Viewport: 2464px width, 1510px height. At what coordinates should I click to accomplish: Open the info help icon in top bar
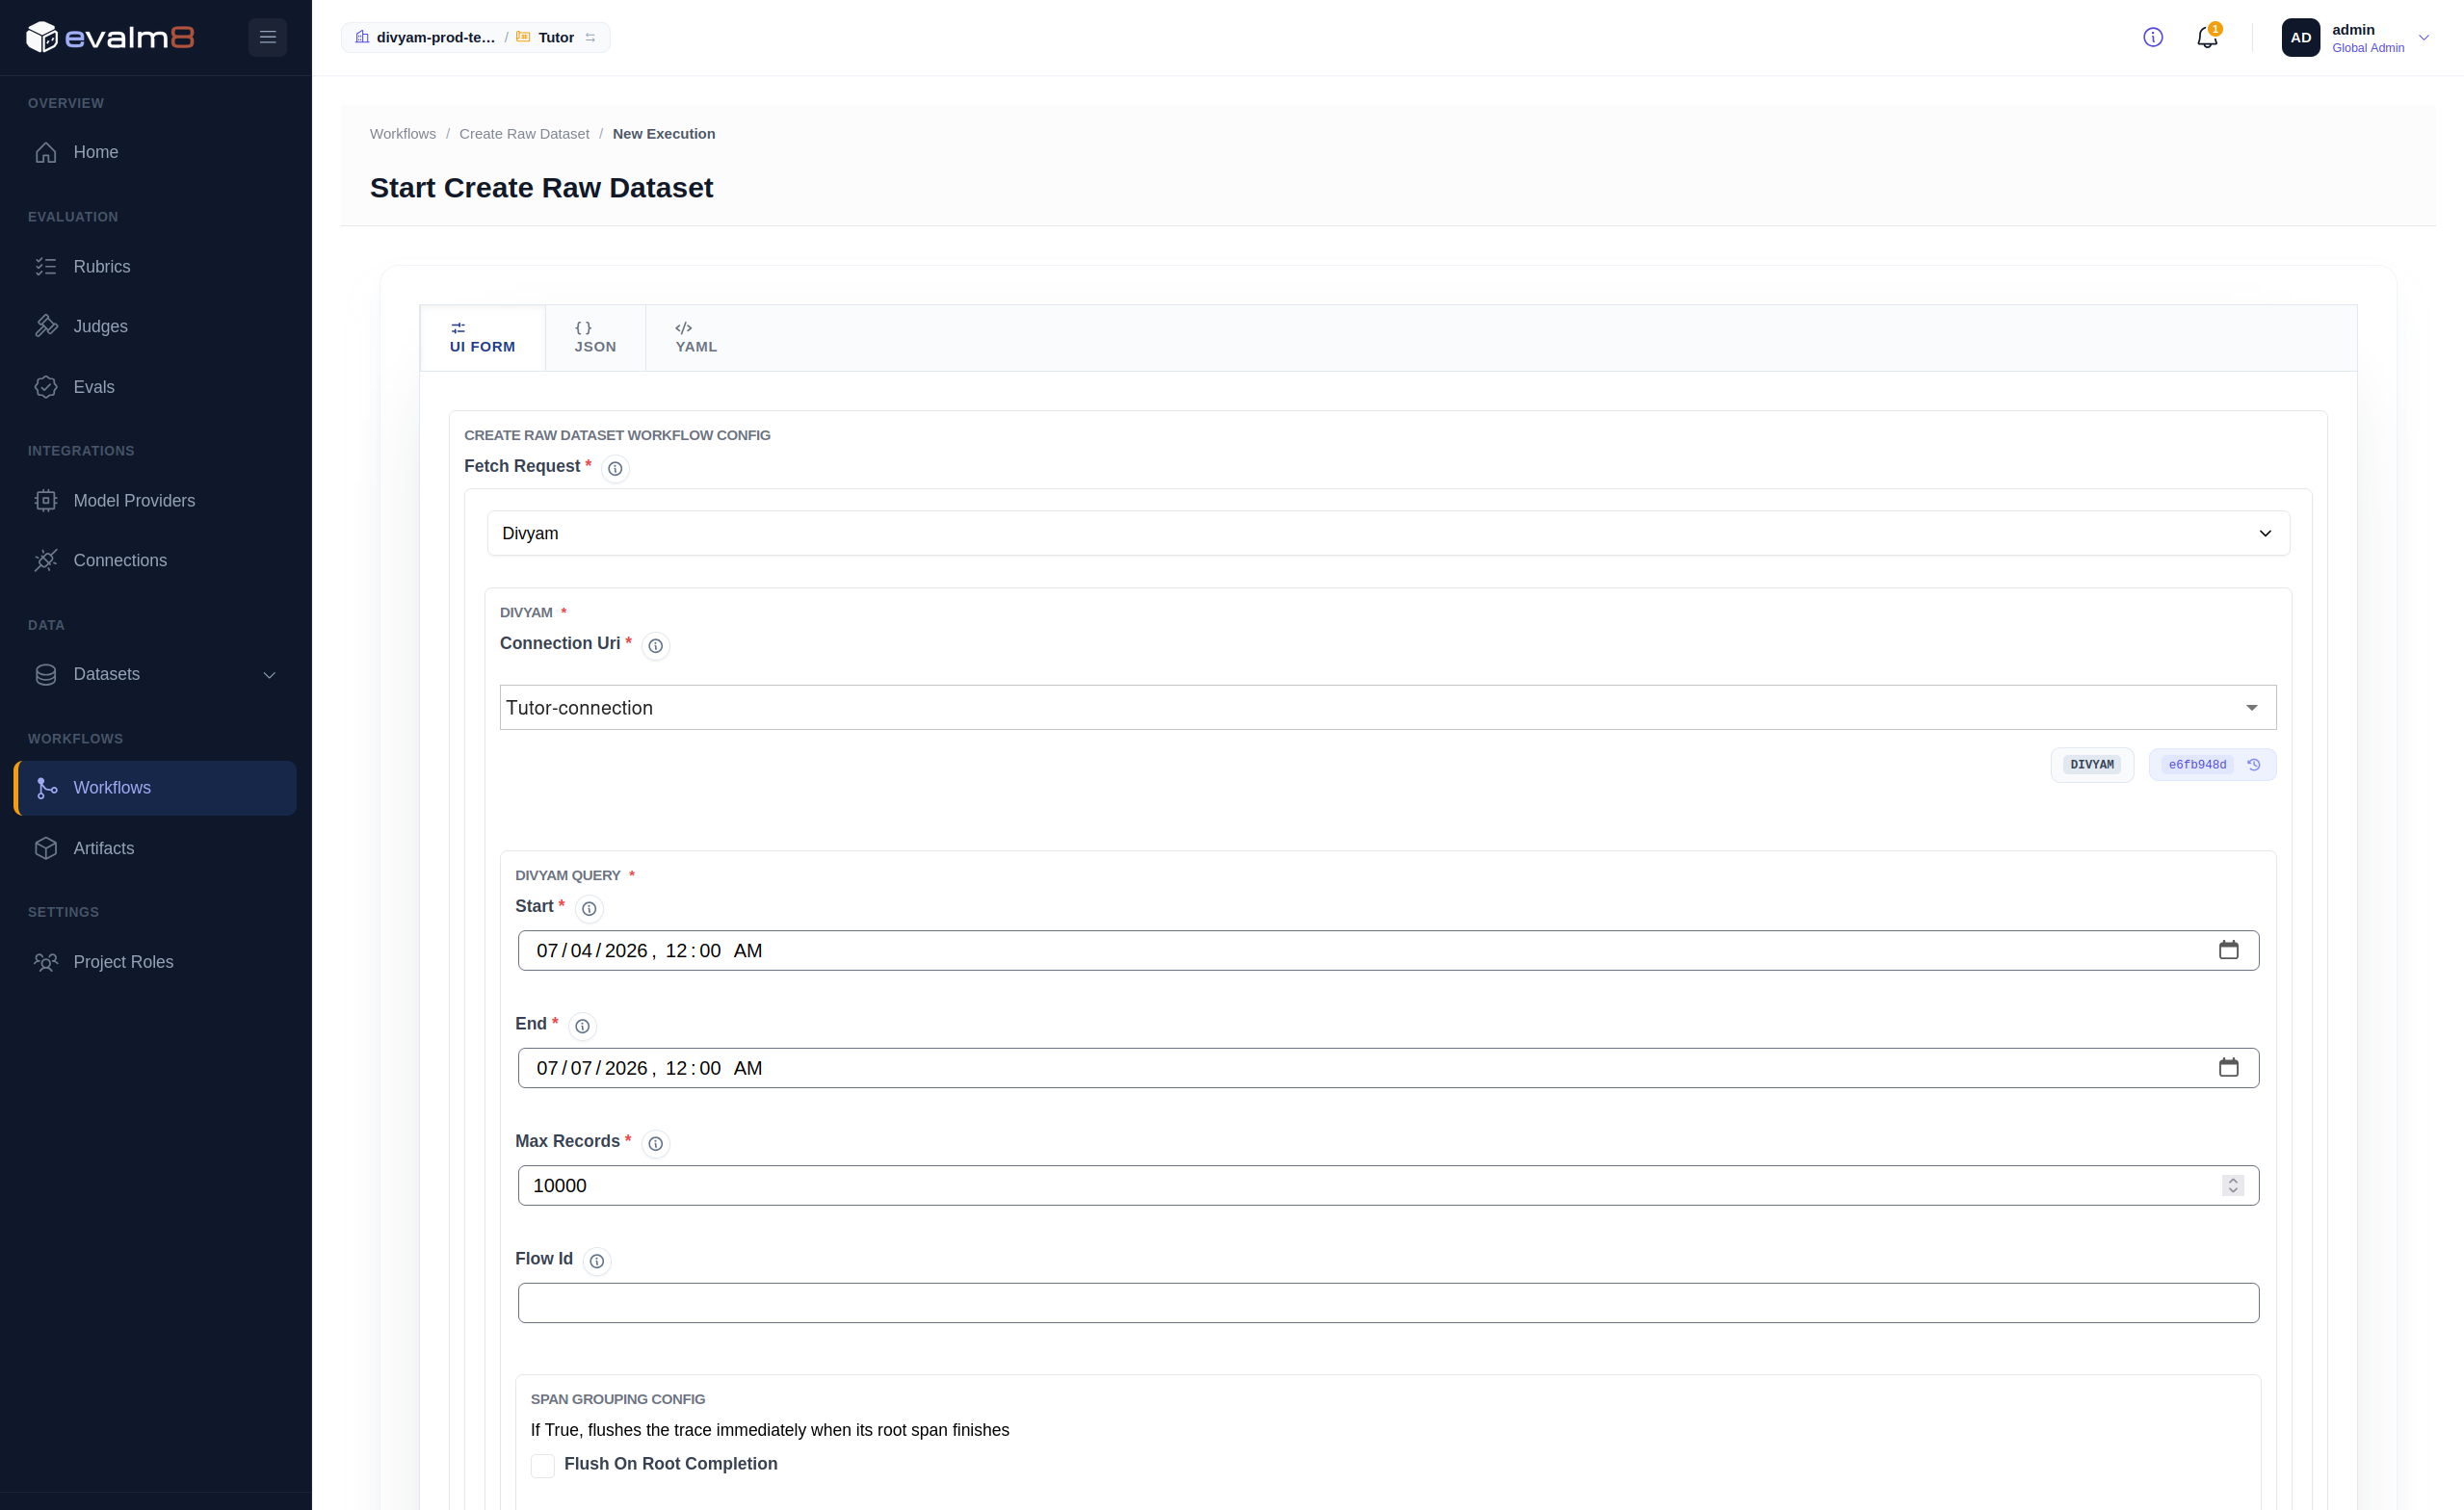2153,37
